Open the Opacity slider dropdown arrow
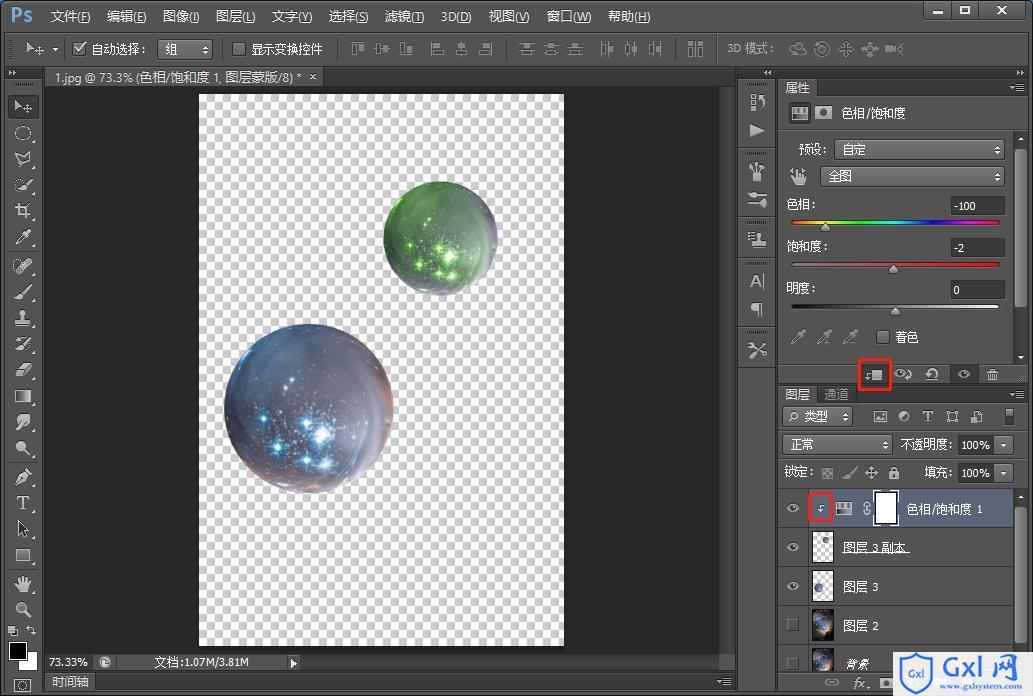The image size is (1033, 696). coord(1003,445)
